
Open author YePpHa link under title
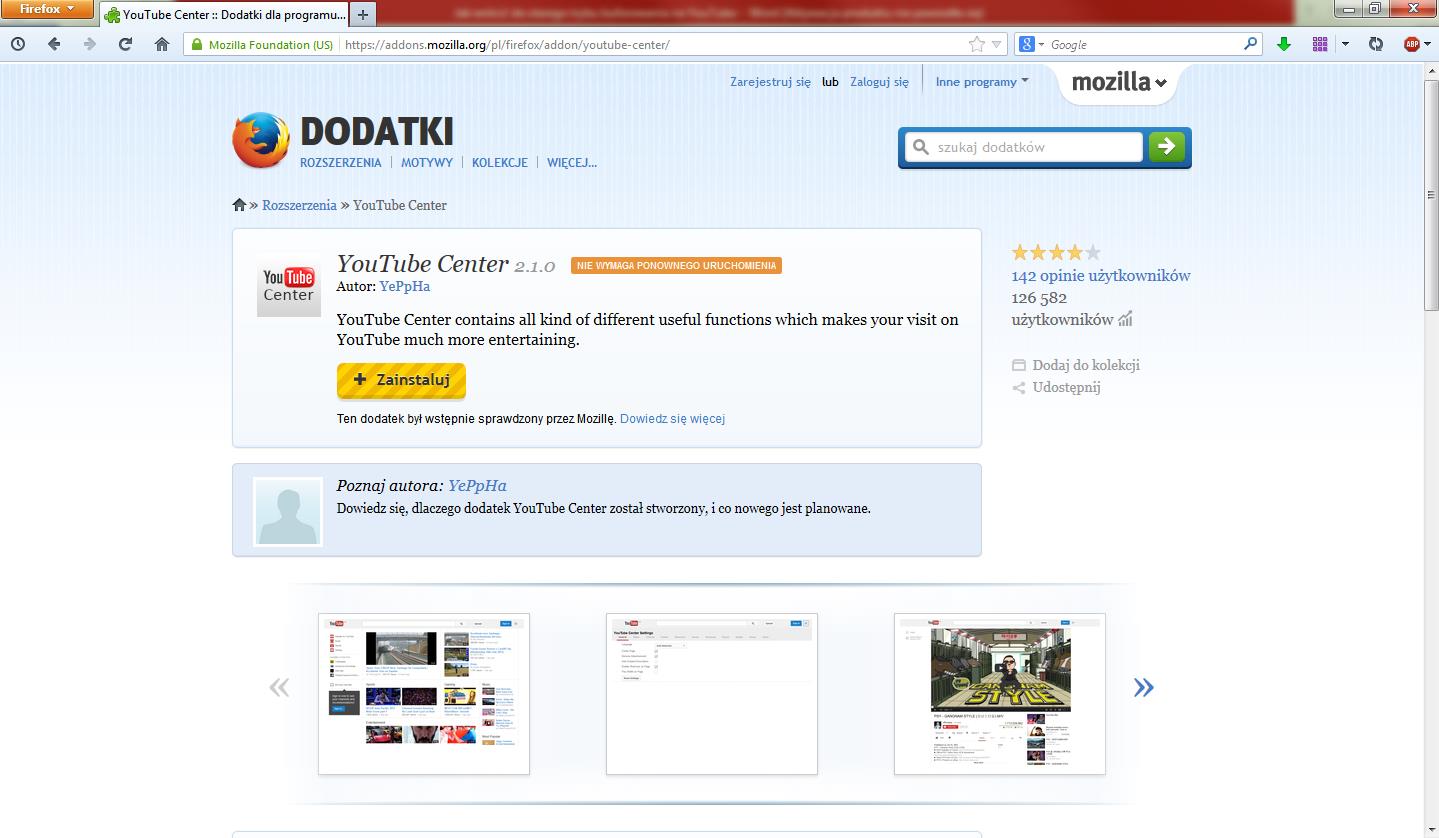click(x=405, y=286)
